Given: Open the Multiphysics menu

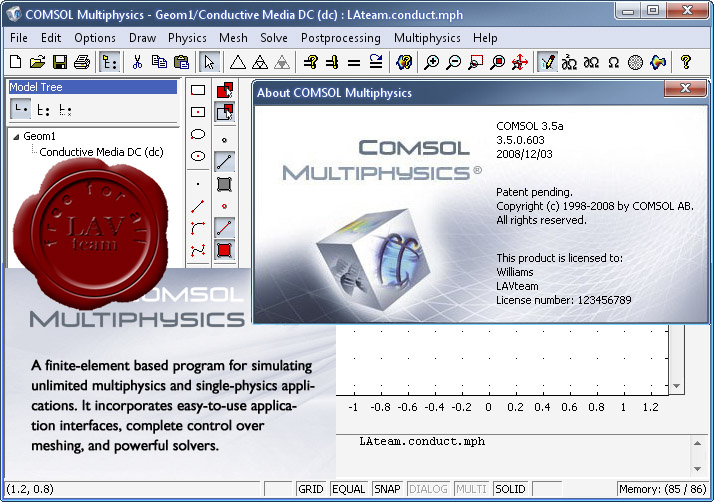Looking at the screenshot, I should [x=427, y=38].
